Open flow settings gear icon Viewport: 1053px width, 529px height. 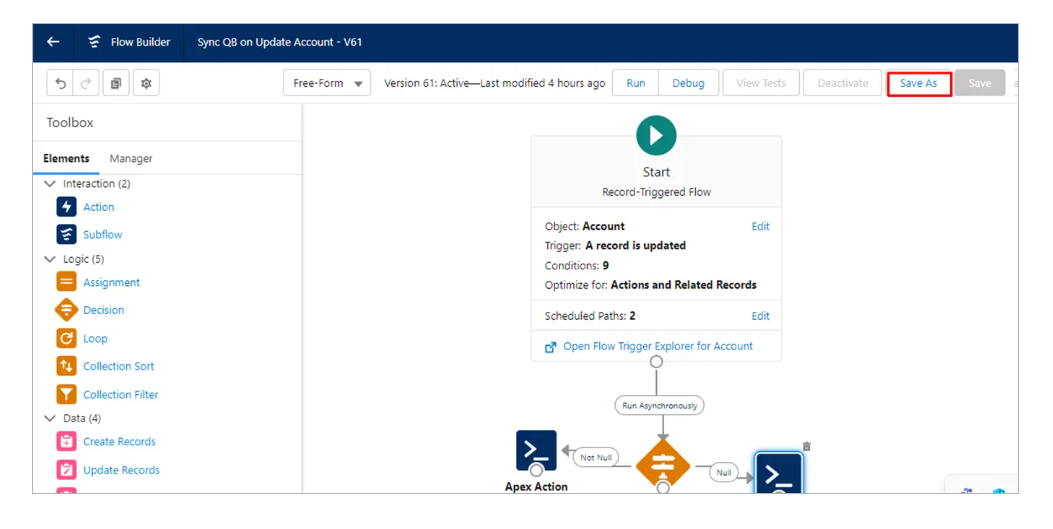click(146, 83)
